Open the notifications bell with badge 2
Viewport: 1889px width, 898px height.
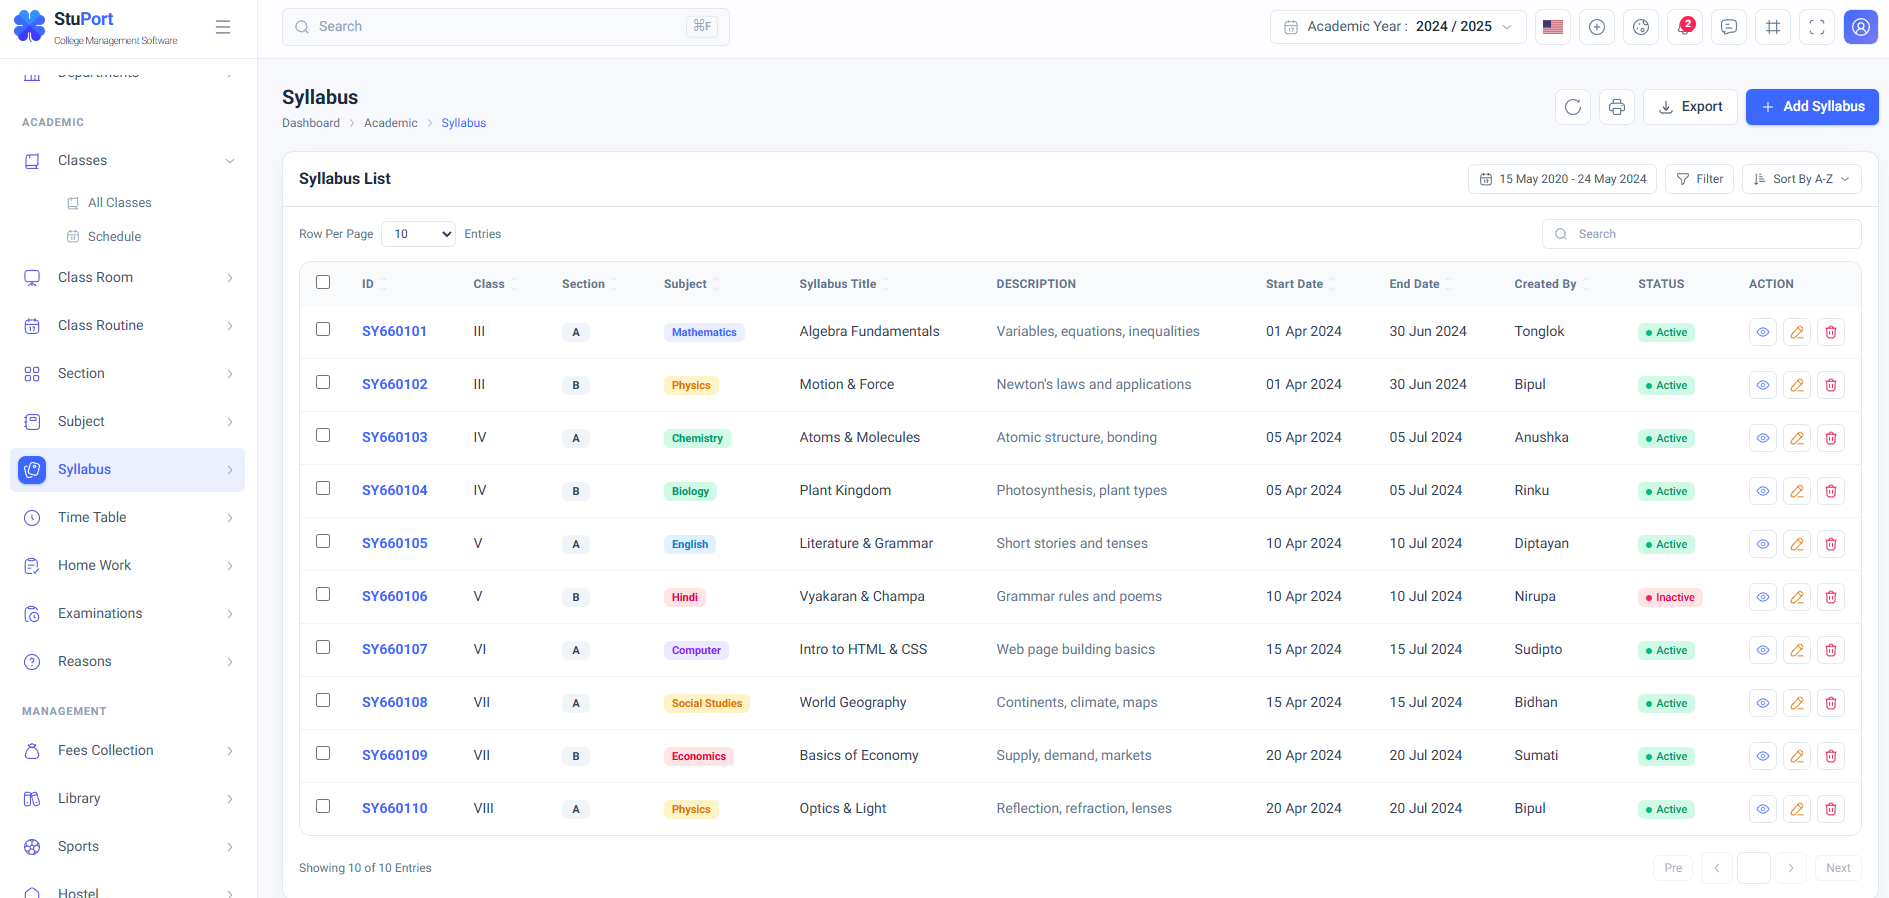pos(1685,27)
